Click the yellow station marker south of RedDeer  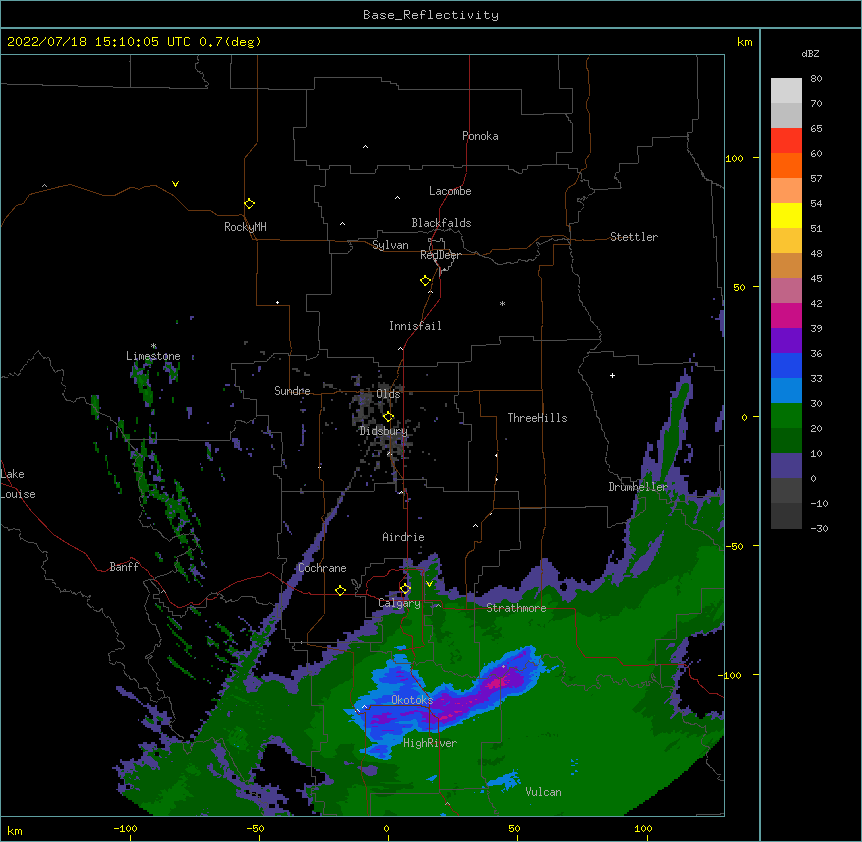(x=425, y=281)
